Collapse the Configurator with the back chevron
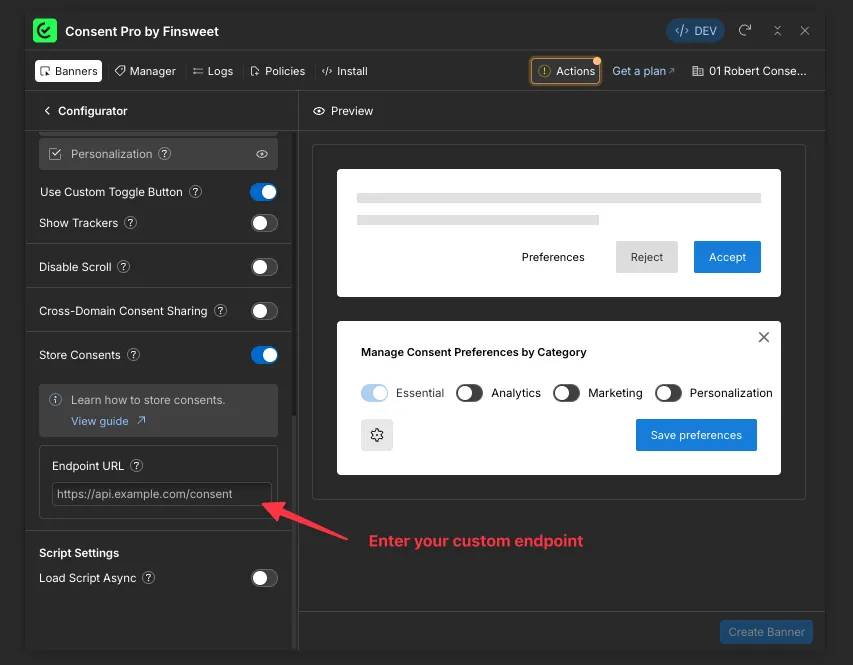The width and height of the screenshot is (853, 665). pyautogui.click(x=47, y=110)
